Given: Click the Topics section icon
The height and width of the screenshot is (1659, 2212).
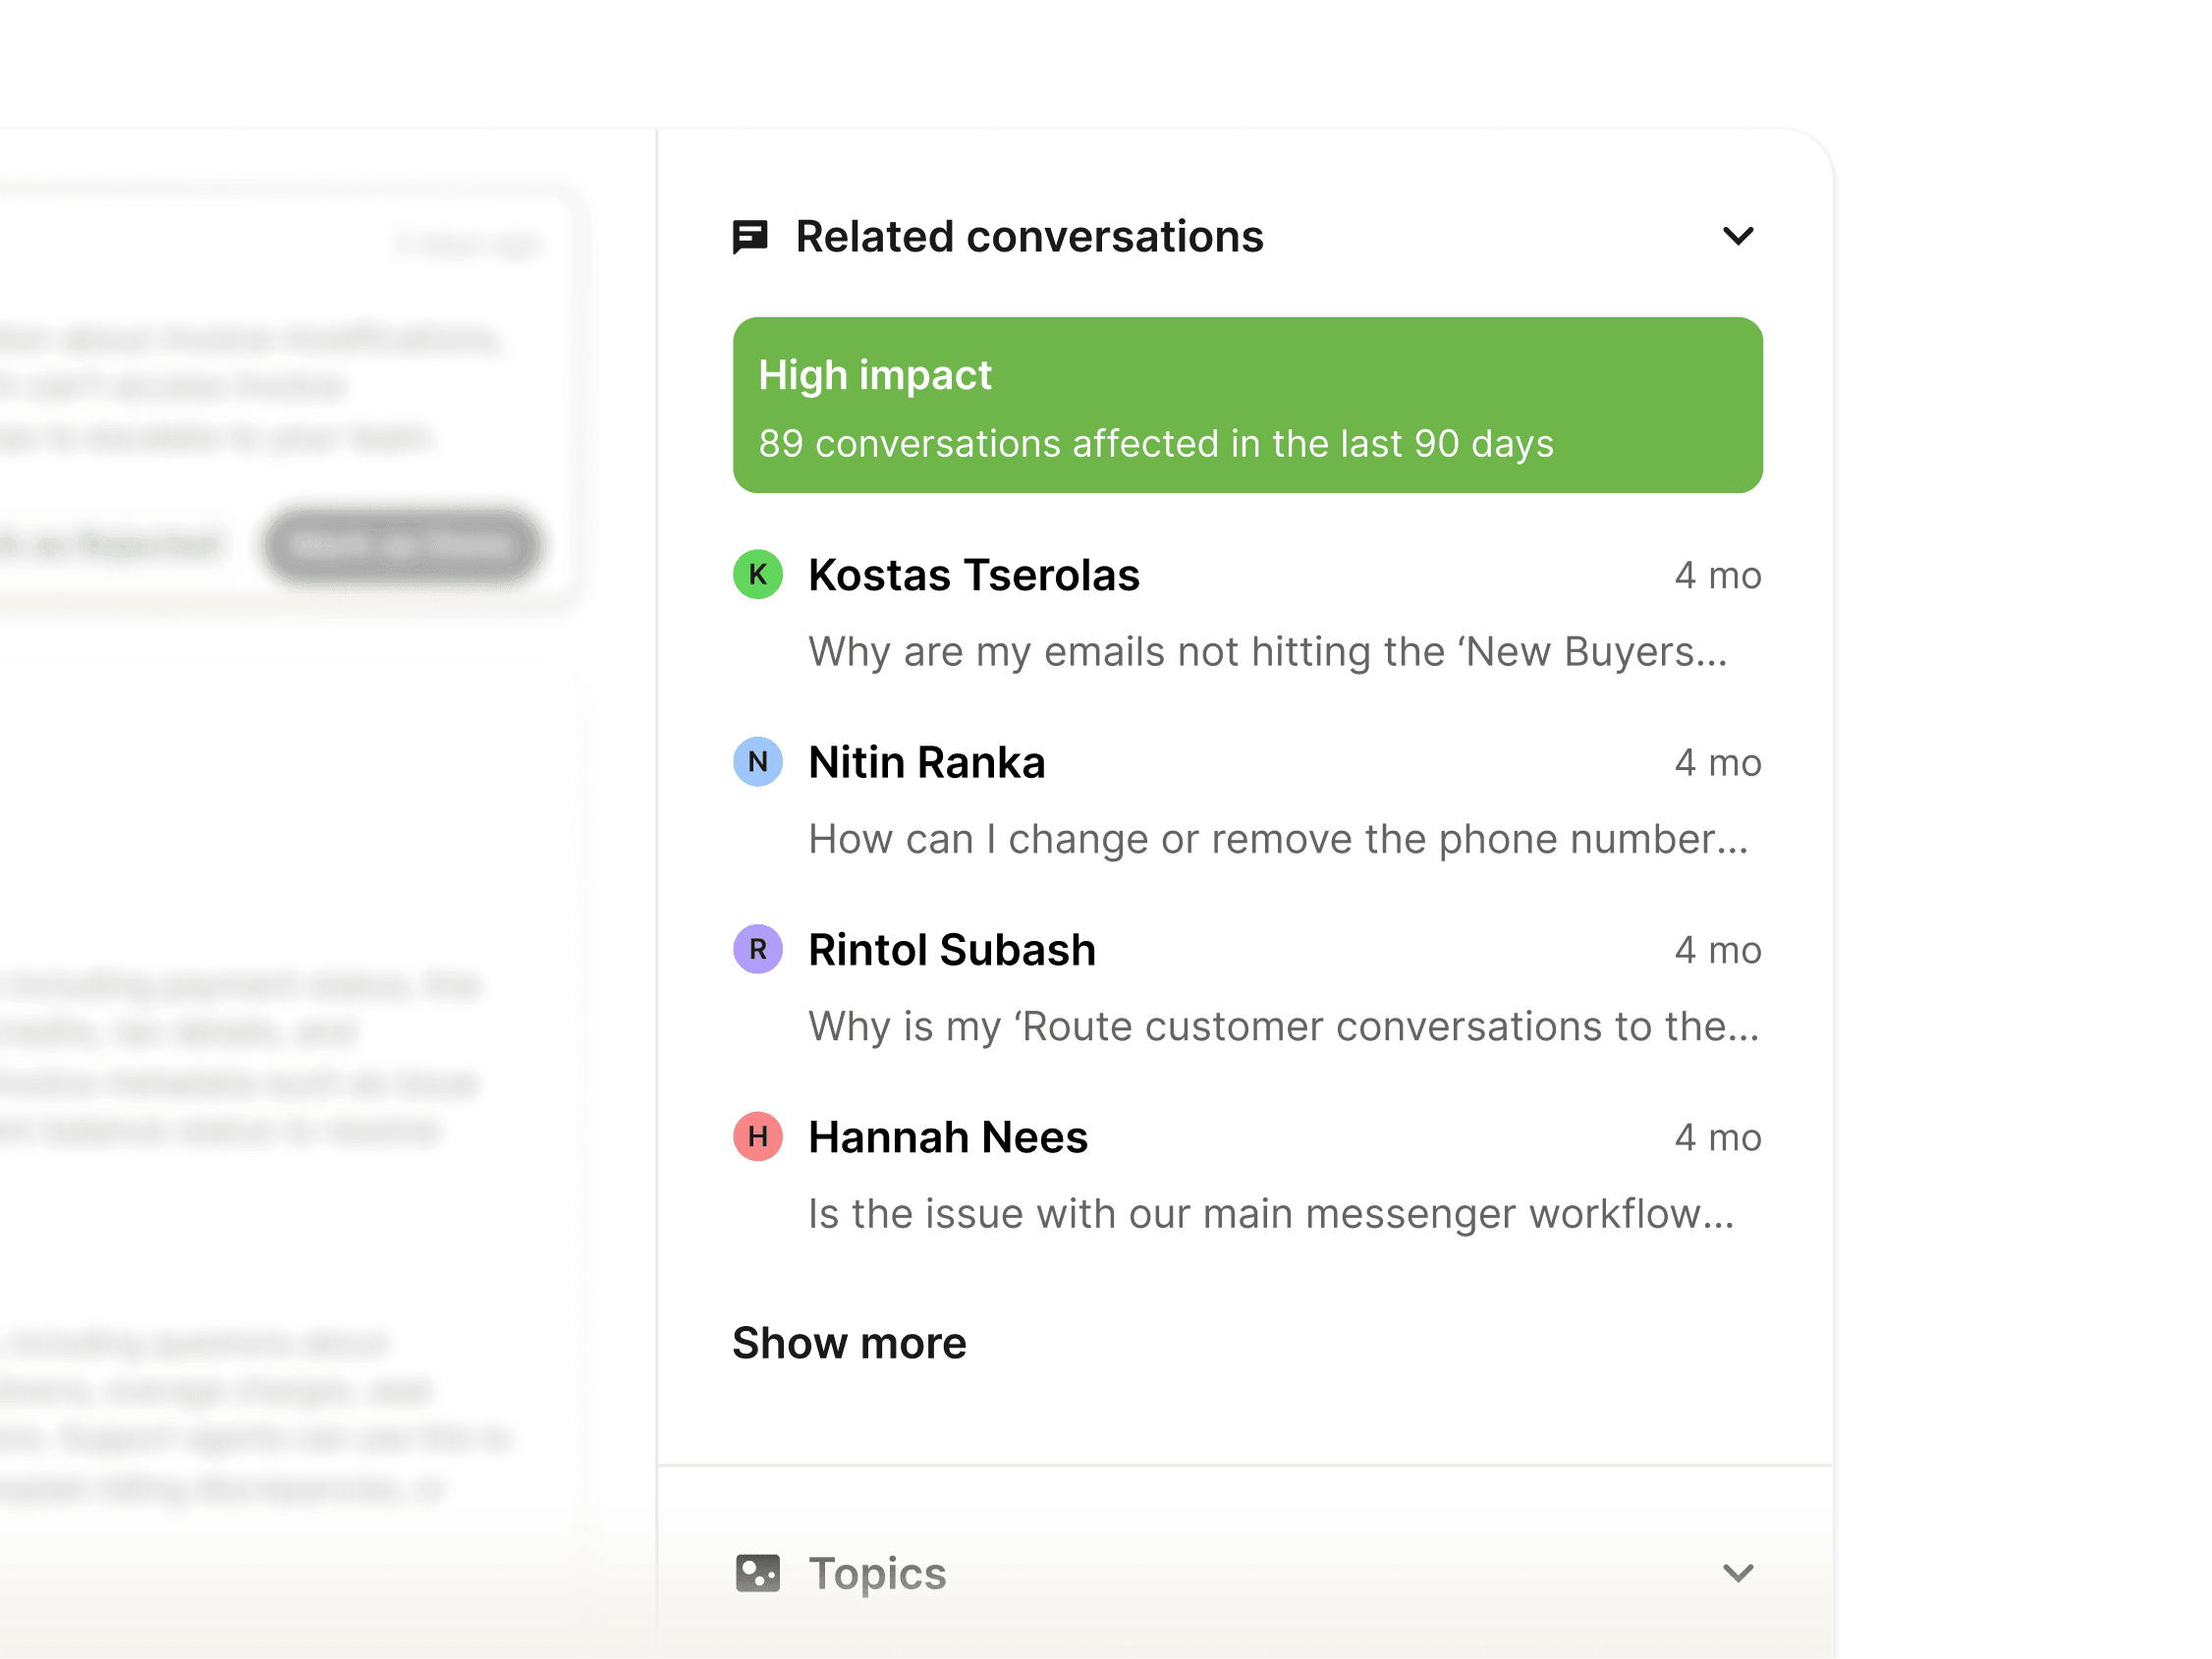Looking at the screenshot, I should tap(757, 1573).
